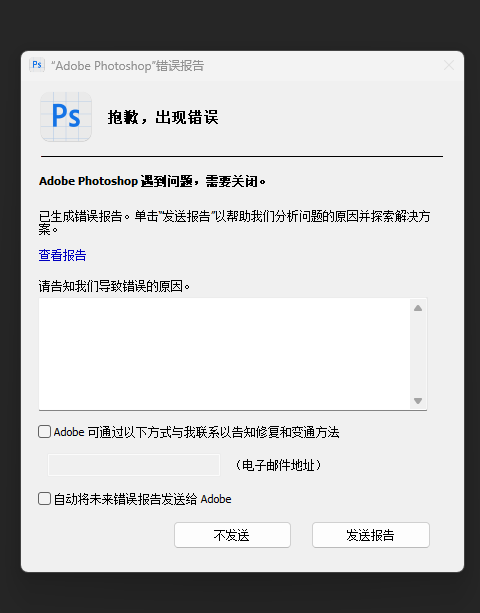
Task: Click the large Photoshop logo icon
Action: 66,117
